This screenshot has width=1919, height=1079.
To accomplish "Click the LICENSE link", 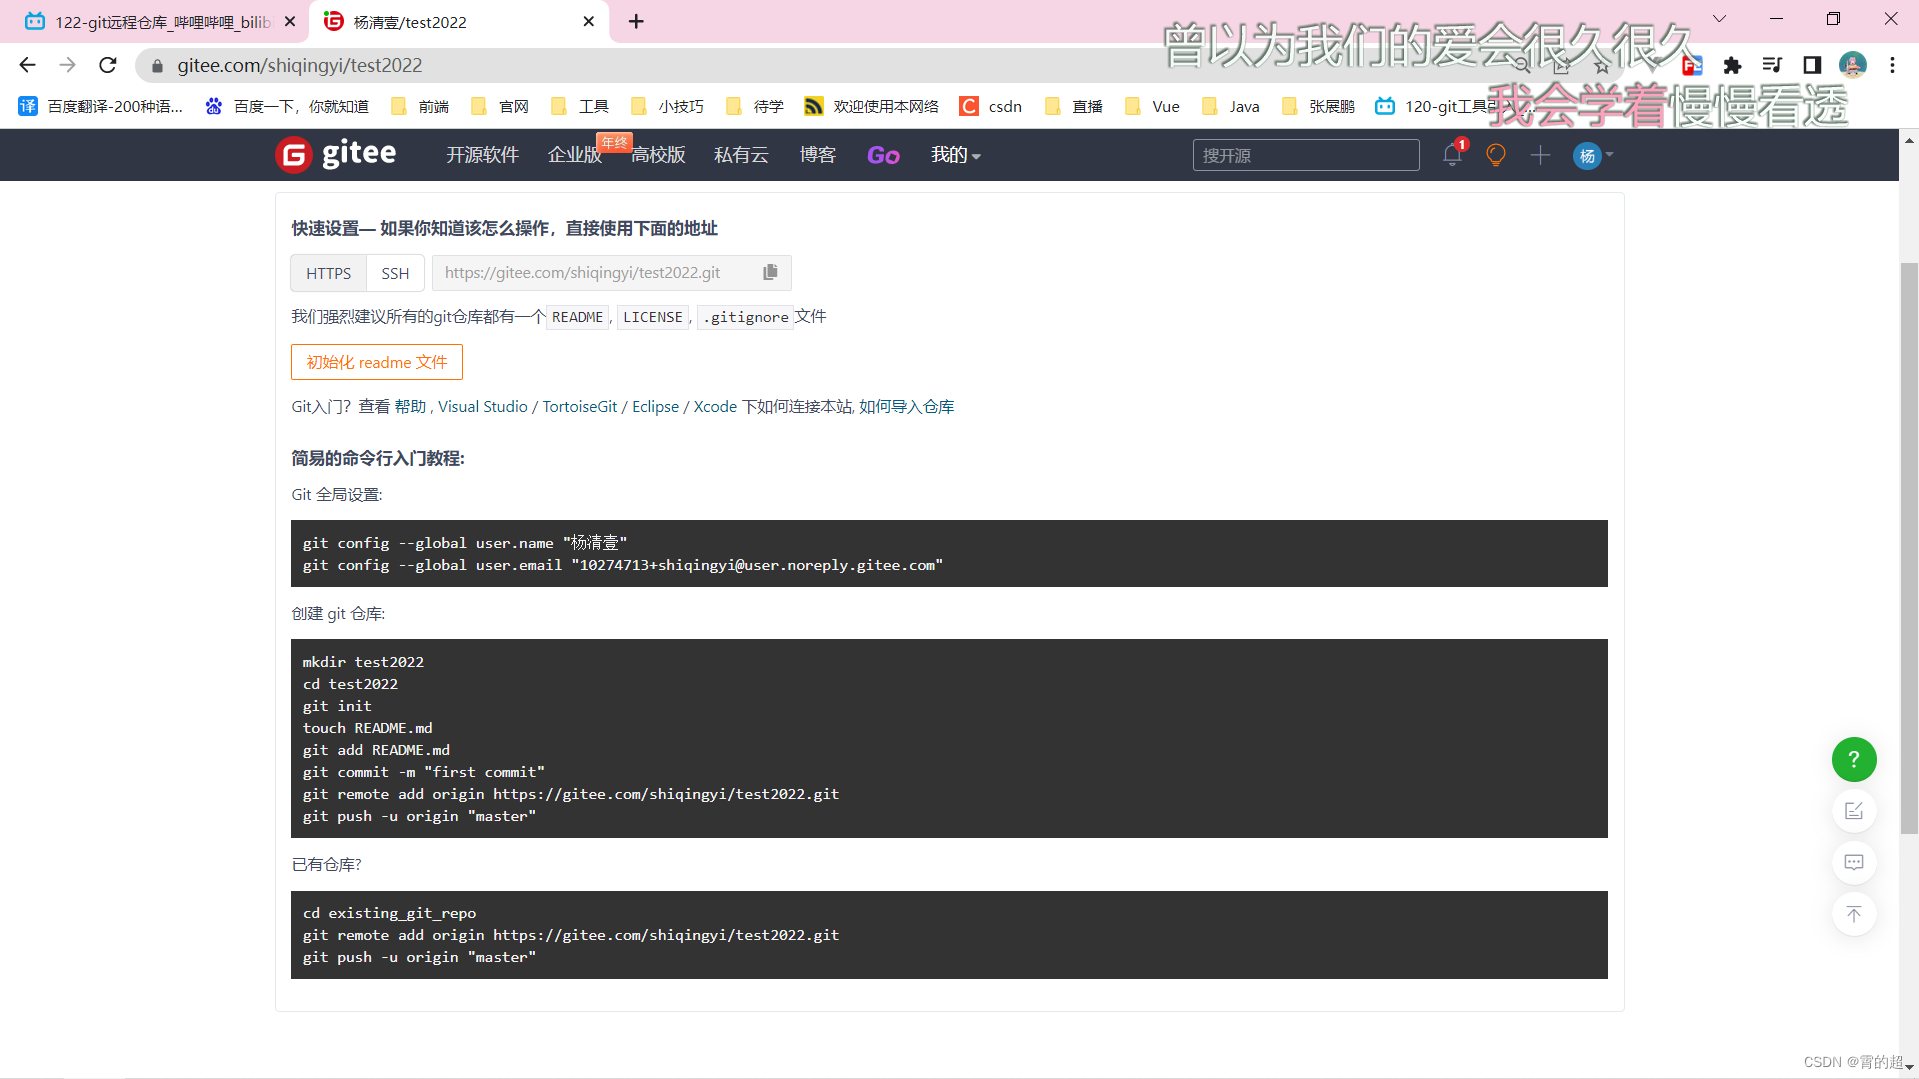I will [x=653, y=317].
